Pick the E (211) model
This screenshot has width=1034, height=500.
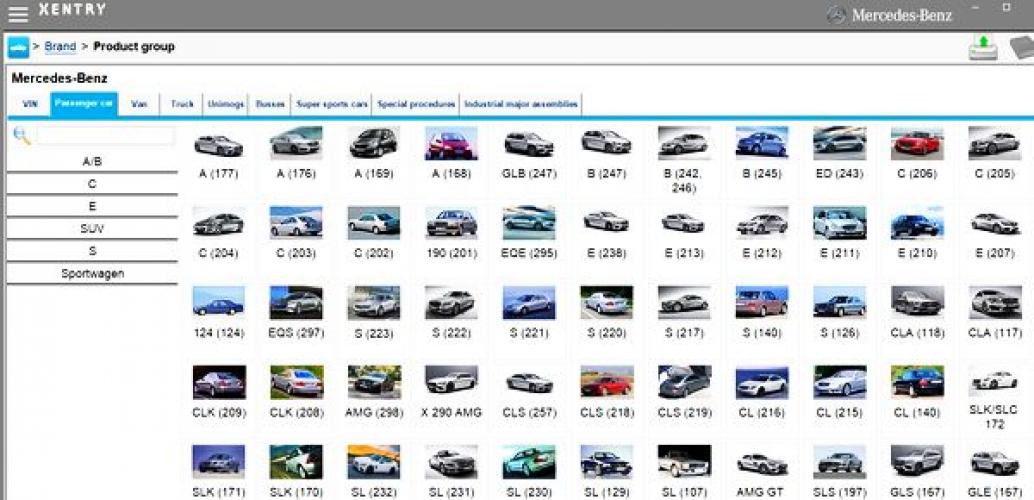coord(839,223)
